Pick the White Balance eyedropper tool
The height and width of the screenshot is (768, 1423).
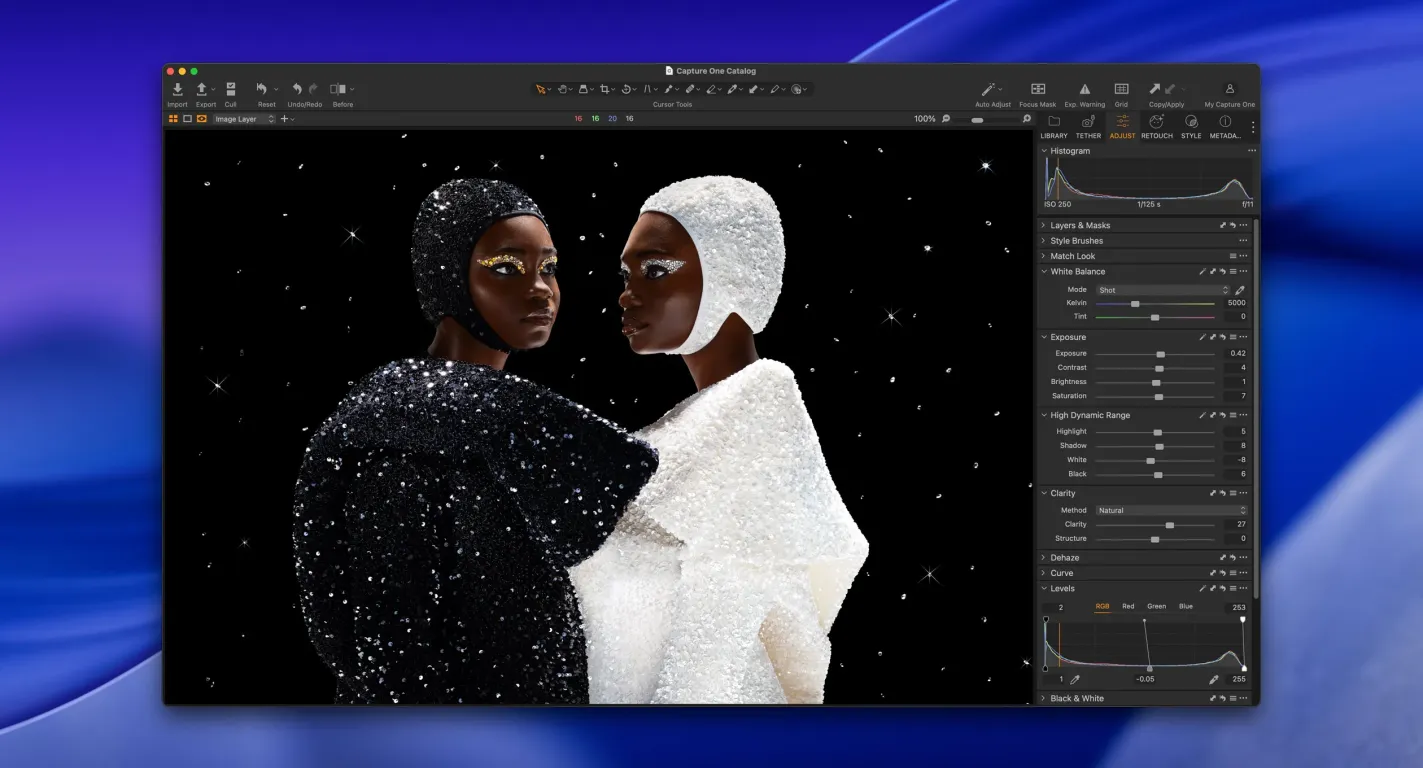1240,289
